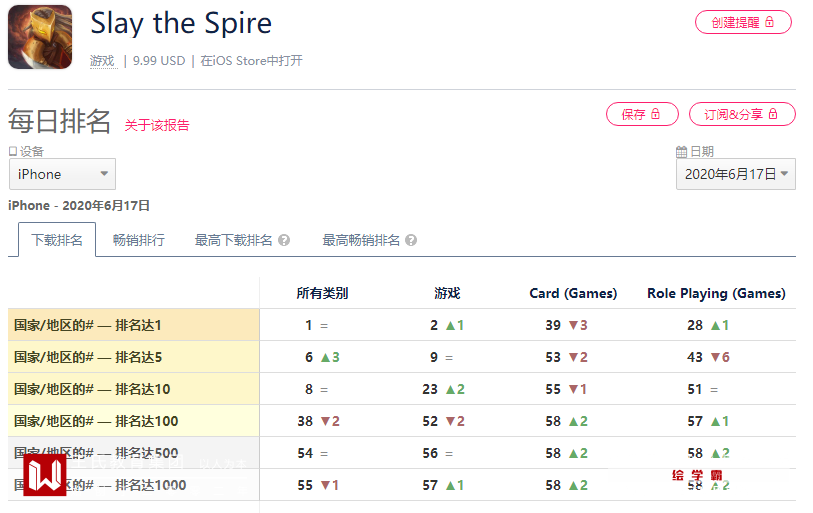Image resolution: width=813 pixels, height=513 pixels.
Task: Open the 关于该报告 link
Action: pos(157,125)
